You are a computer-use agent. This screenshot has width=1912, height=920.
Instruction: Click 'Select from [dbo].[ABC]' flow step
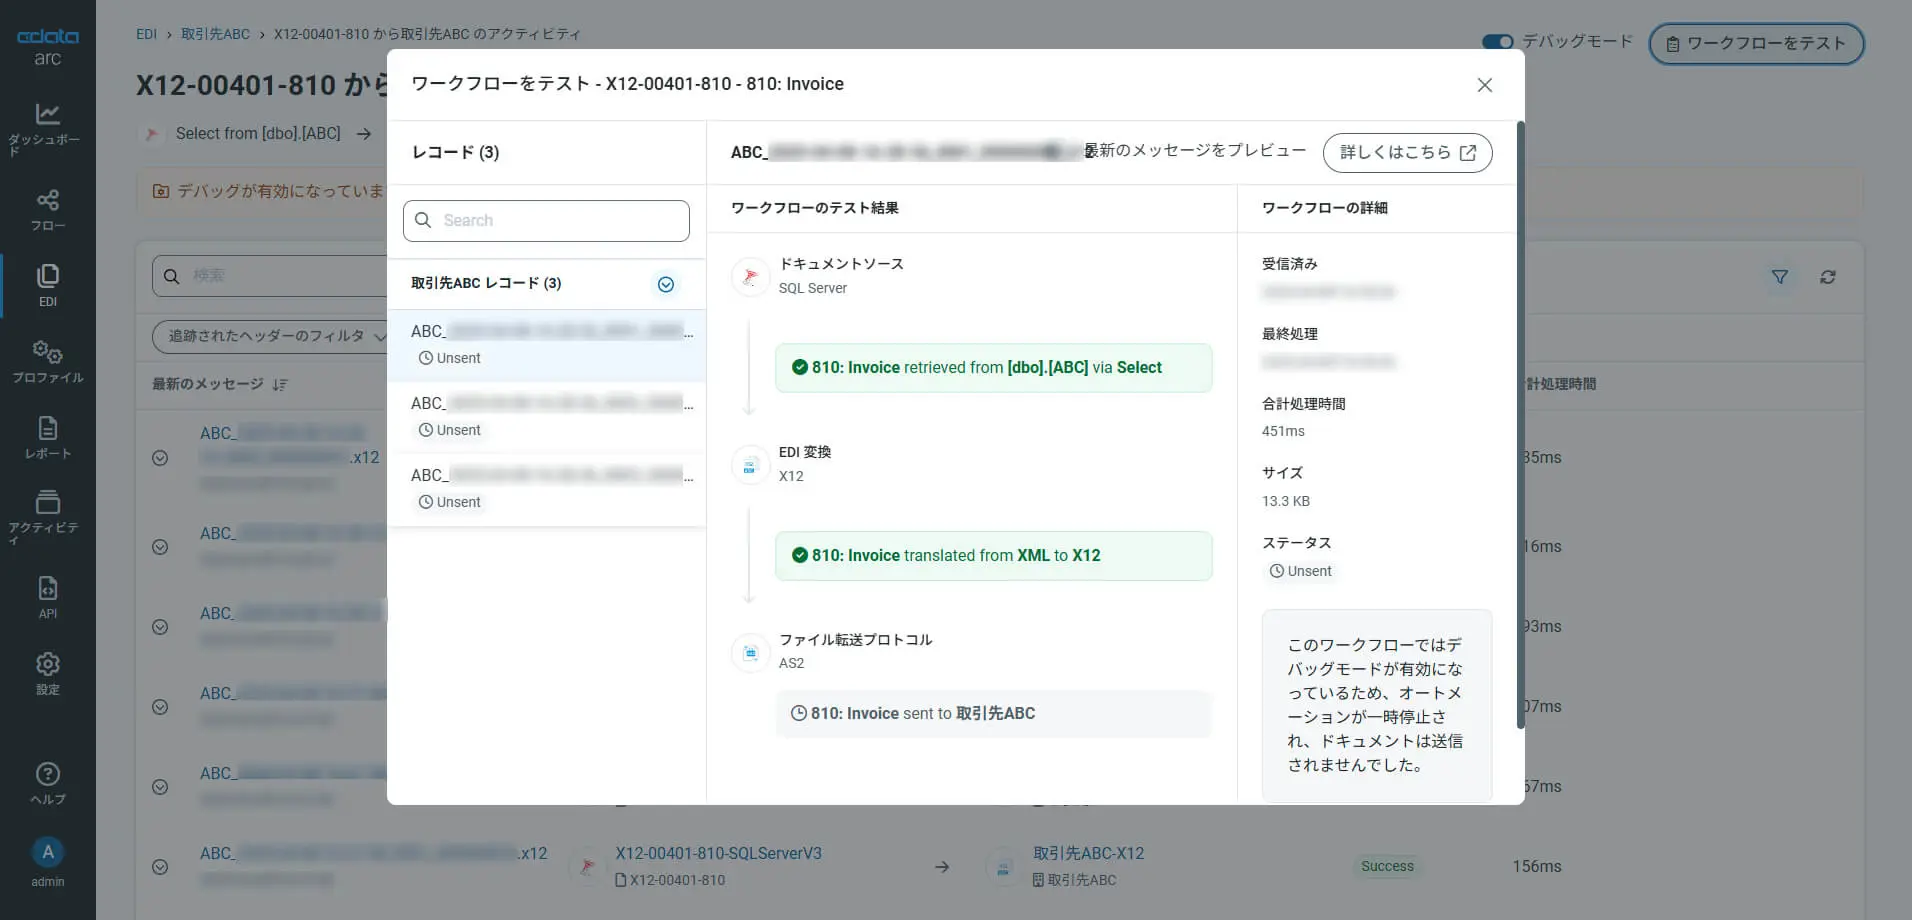258,134
